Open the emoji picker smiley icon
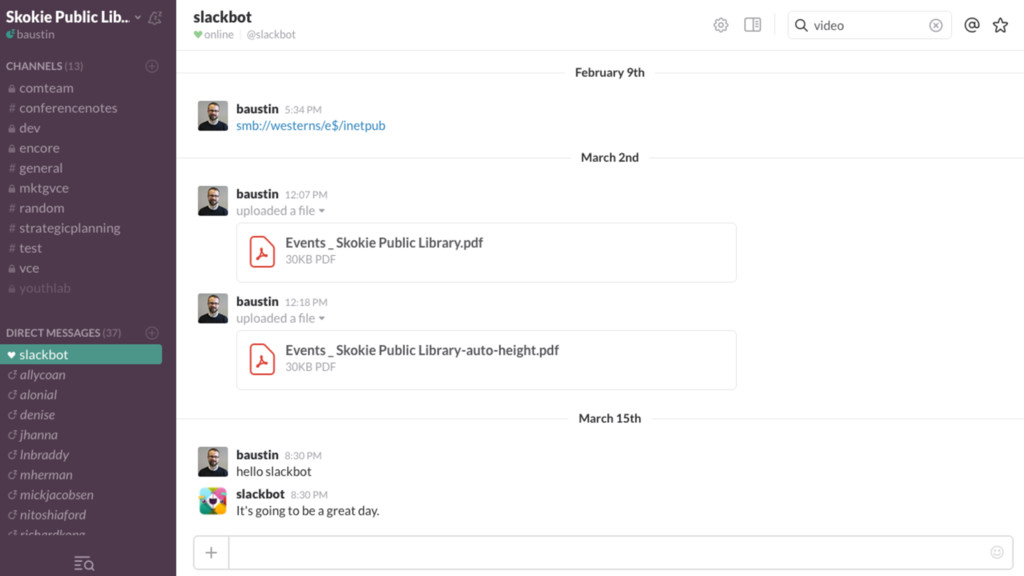The width and height of the screenshot is (1024, 576). 997,552
